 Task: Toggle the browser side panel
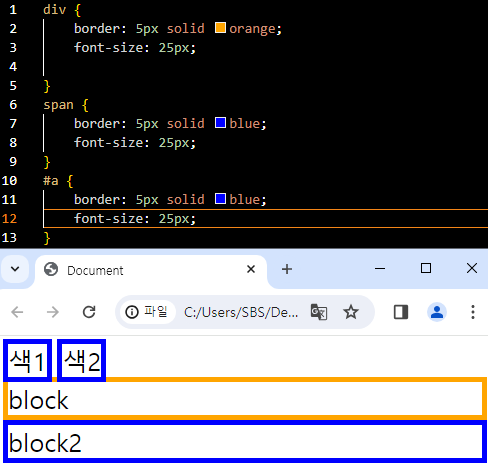point(401,312)
